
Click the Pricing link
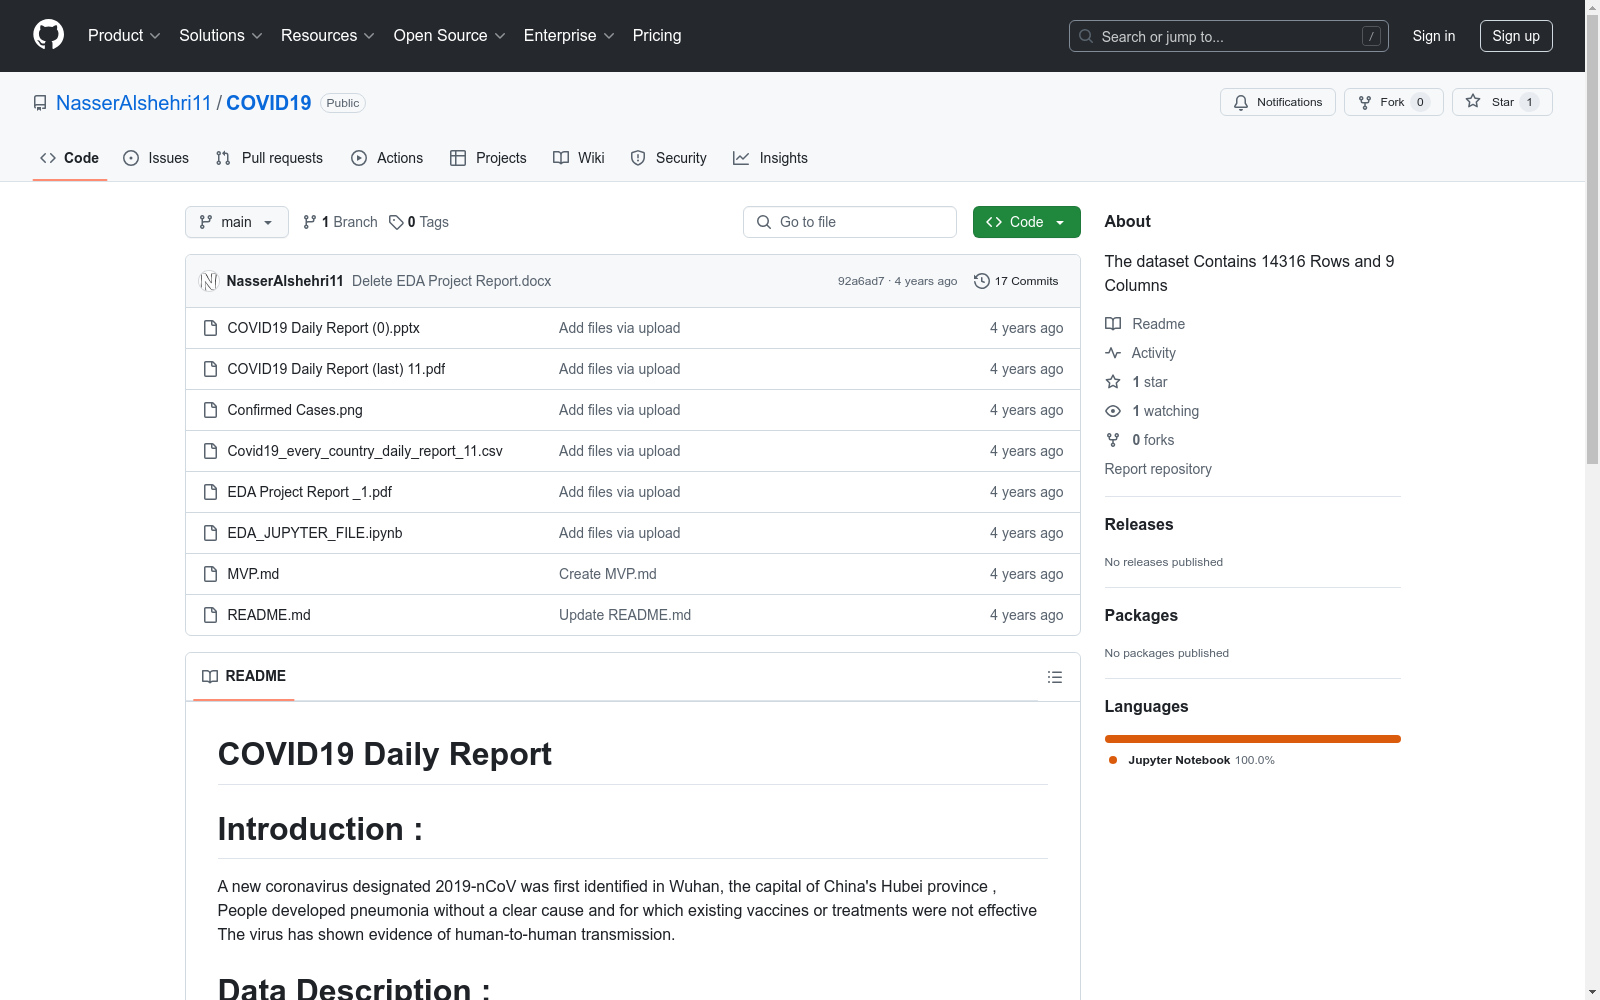[657, 36]
